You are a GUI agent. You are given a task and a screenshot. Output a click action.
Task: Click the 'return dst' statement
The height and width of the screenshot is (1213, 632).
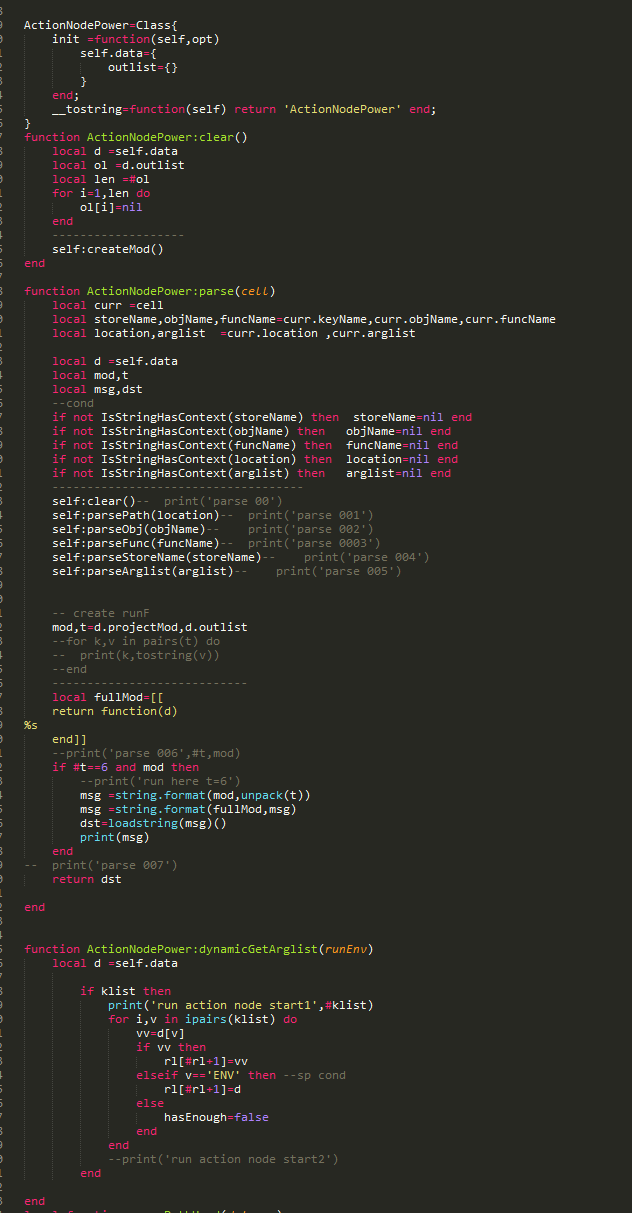tap(86, 879)
